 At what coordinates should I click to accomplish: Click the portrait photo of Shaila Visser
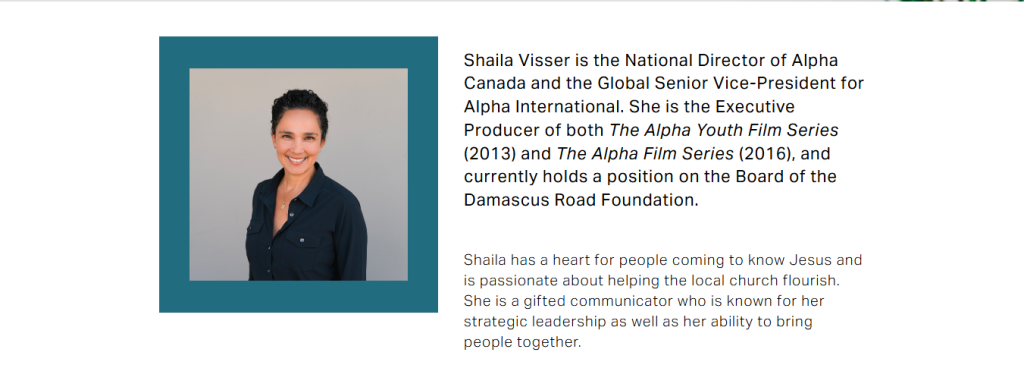point(298,174)
